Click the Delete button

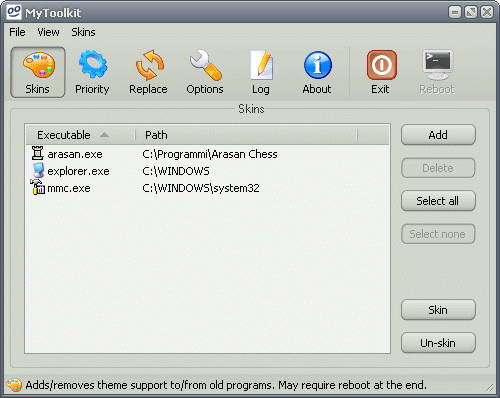[x=438, y=168]
